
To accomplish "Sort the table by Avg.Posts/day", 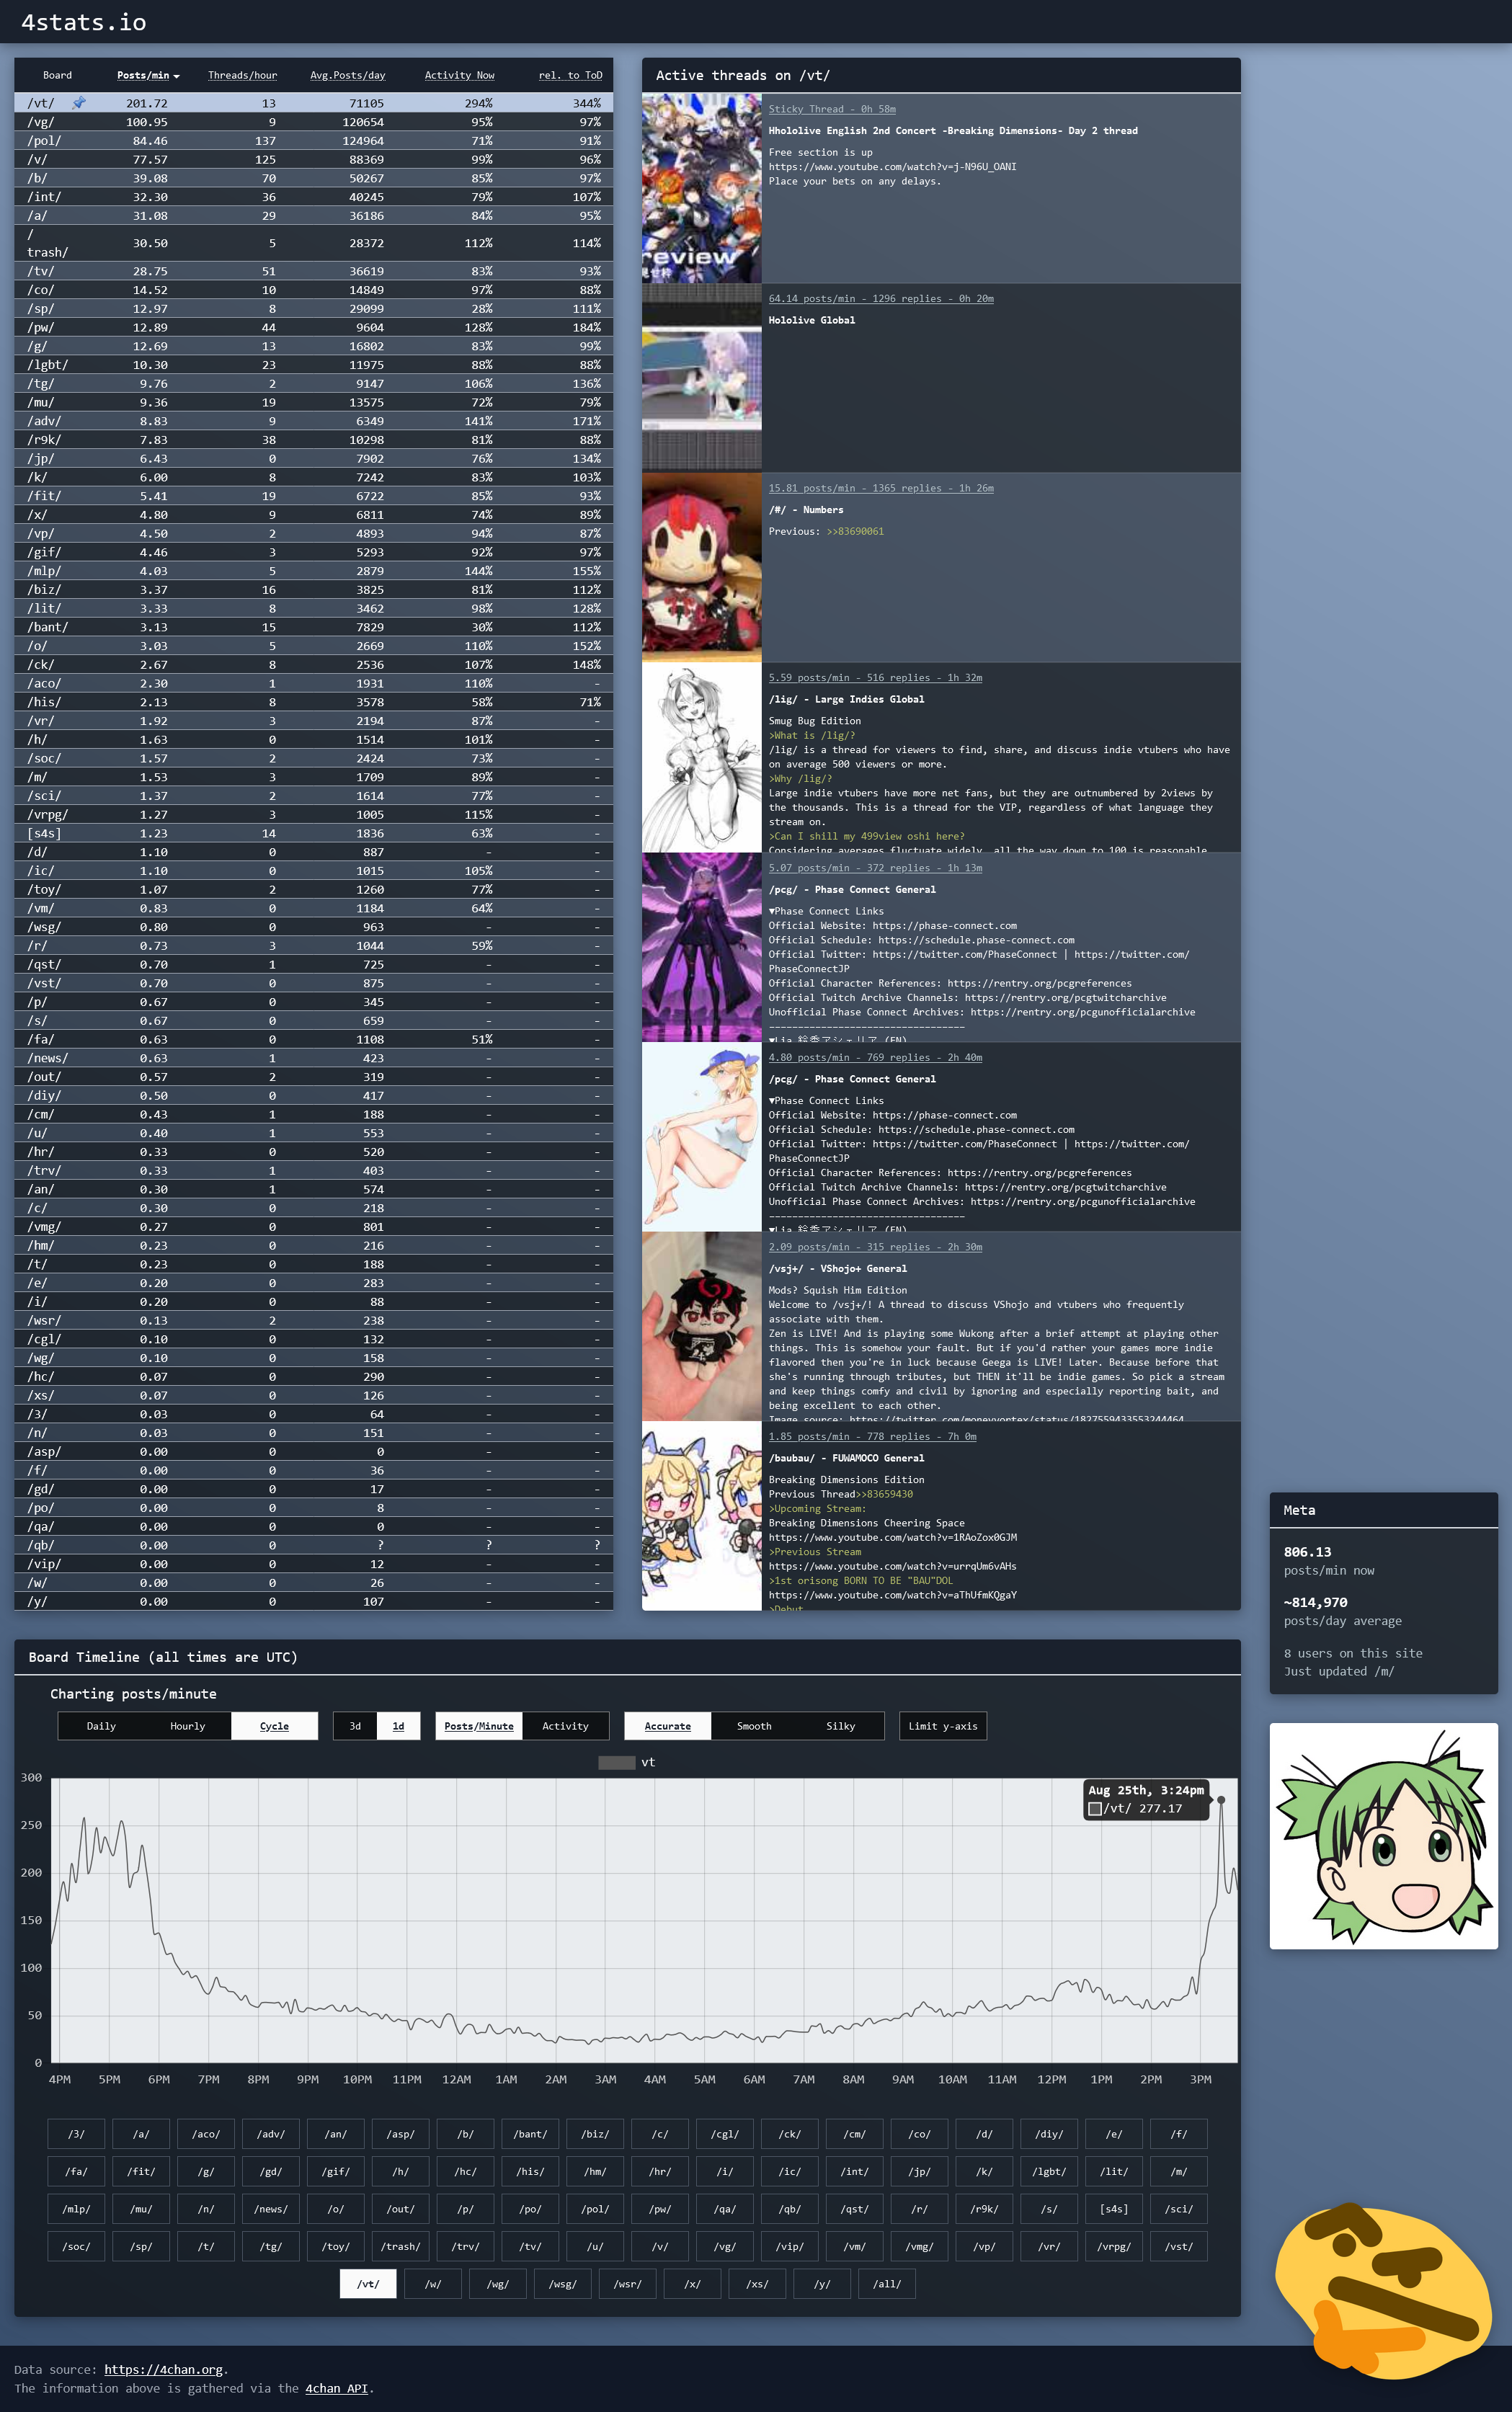I will coord(347,75).
